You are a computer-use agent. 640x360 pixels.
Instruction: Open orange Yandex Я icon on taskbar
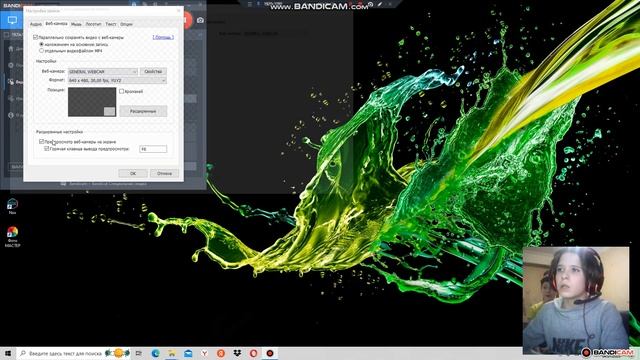coord(221,353)
